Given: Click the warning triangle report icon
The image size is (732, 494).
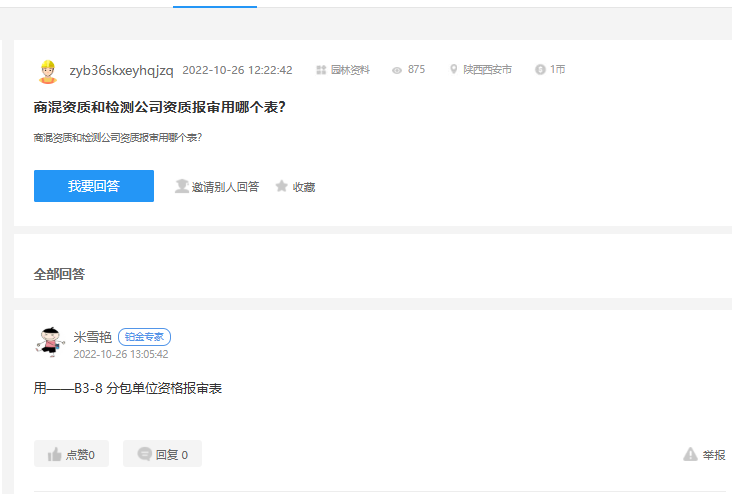Looking at the screenshot, I should [x=690, y=454].
